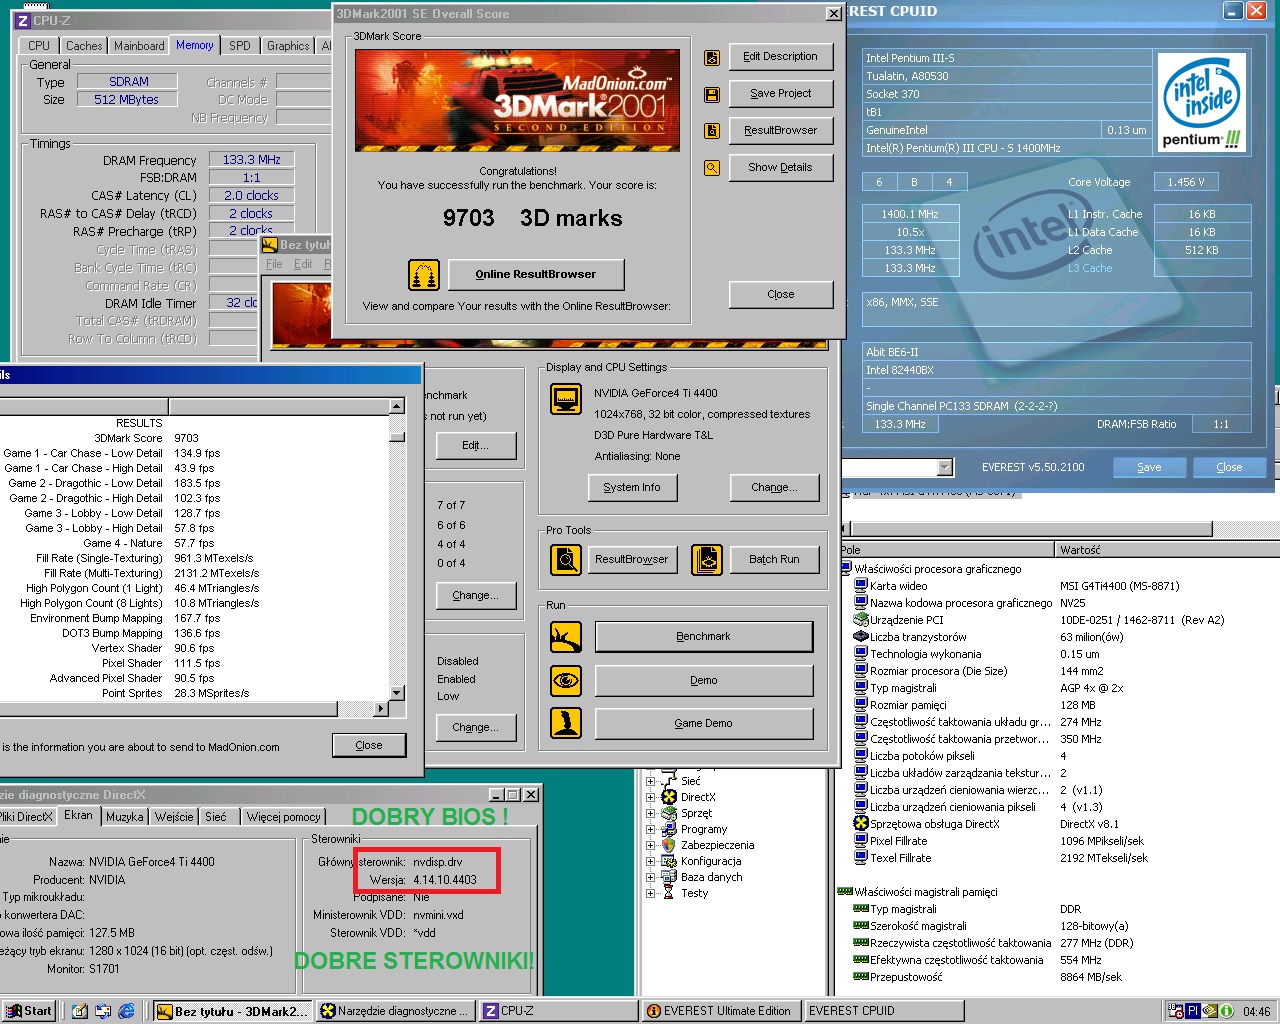Click Save in the EVEREST CPUID window
The height and width of the screenshot is (1024, 1280).
(1149, 468)
